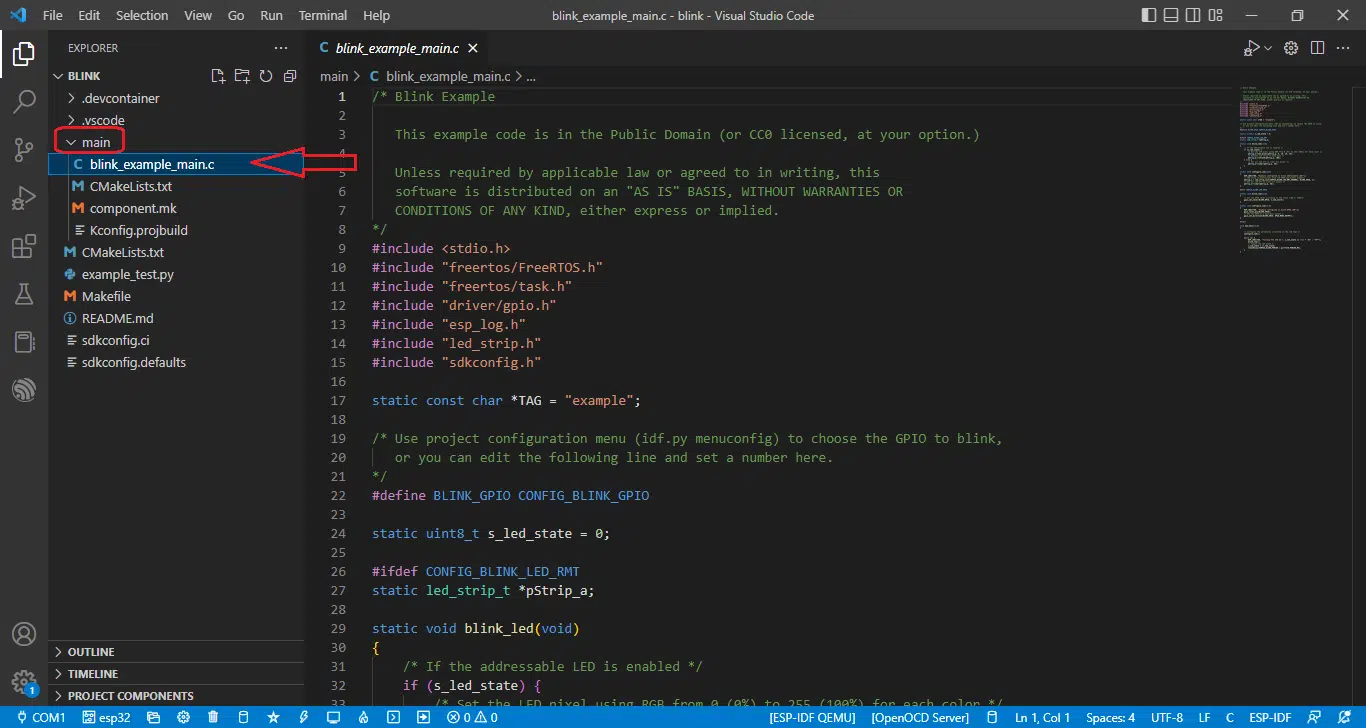Image resolution: width=1366 pixels, height=728 pixels.
Task: Close the blink_example_main.c tab
Action: pyautogui.click(x=473, y=48)
